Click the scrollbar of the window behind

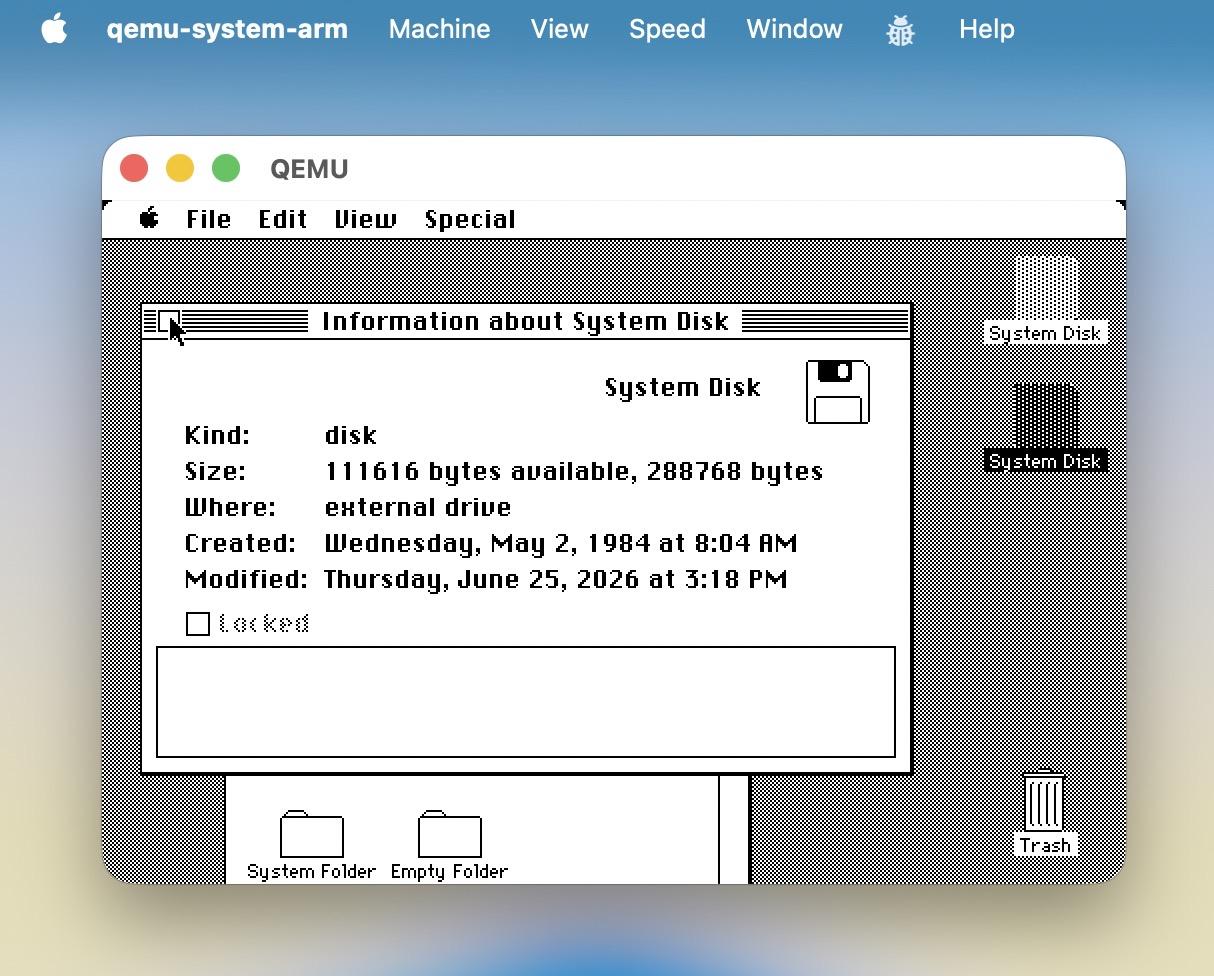point(734,829)
